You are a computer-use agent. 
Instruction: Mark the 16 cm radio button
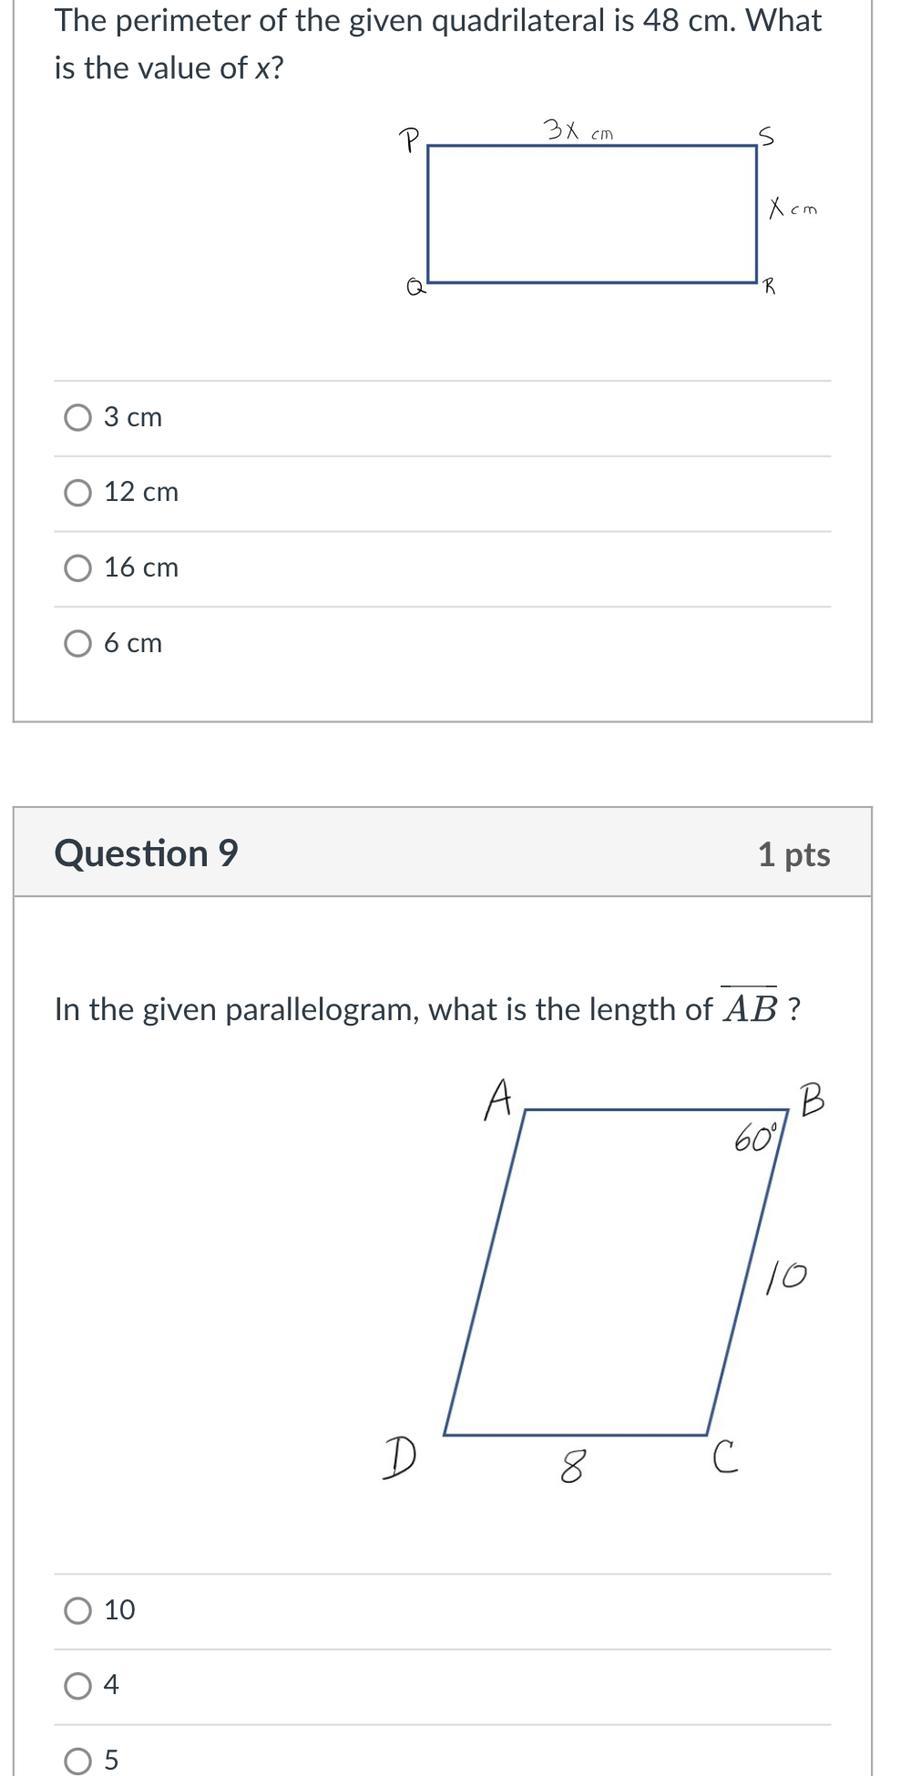(78, 568)
